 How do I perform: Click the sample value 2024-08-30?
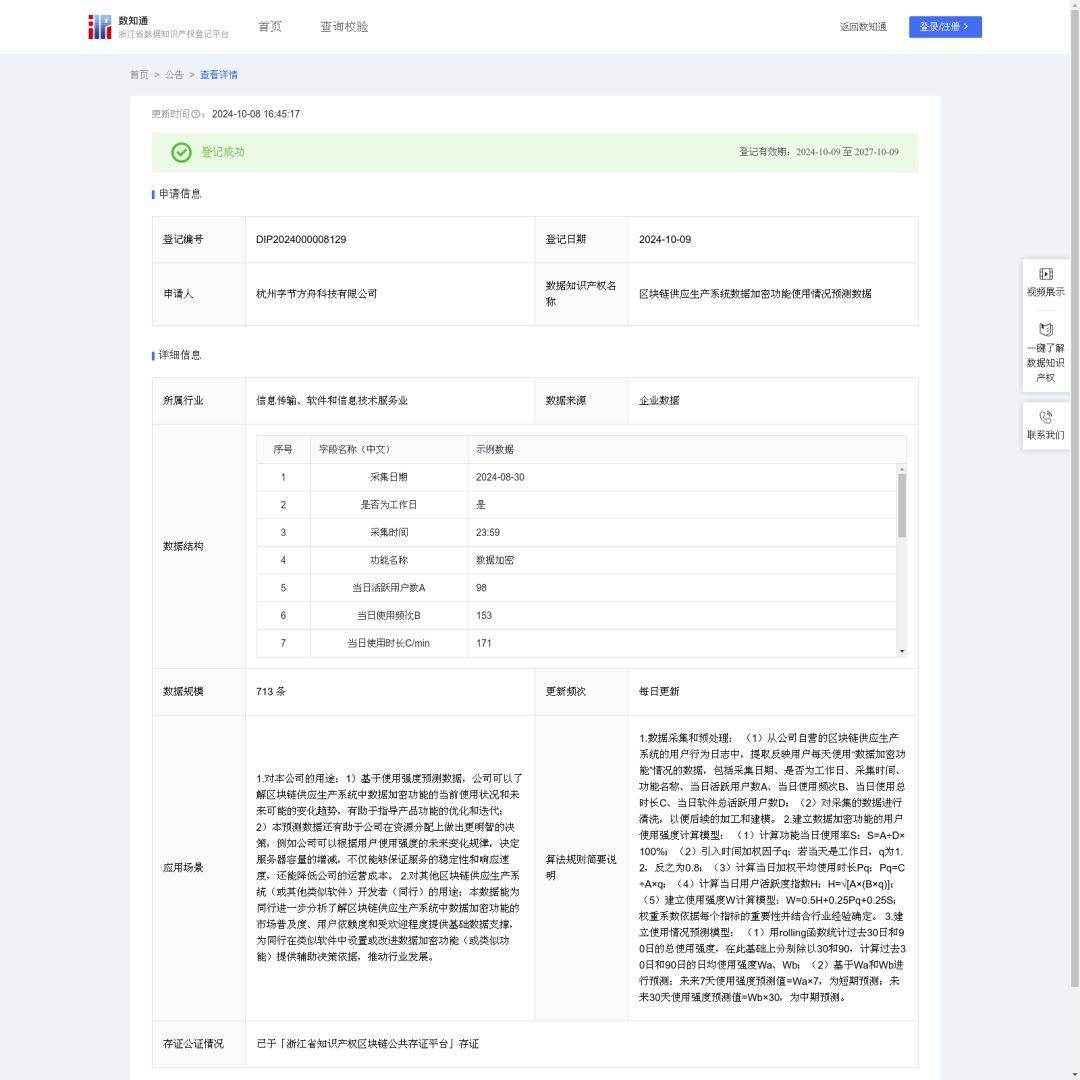tap(500, 477)
